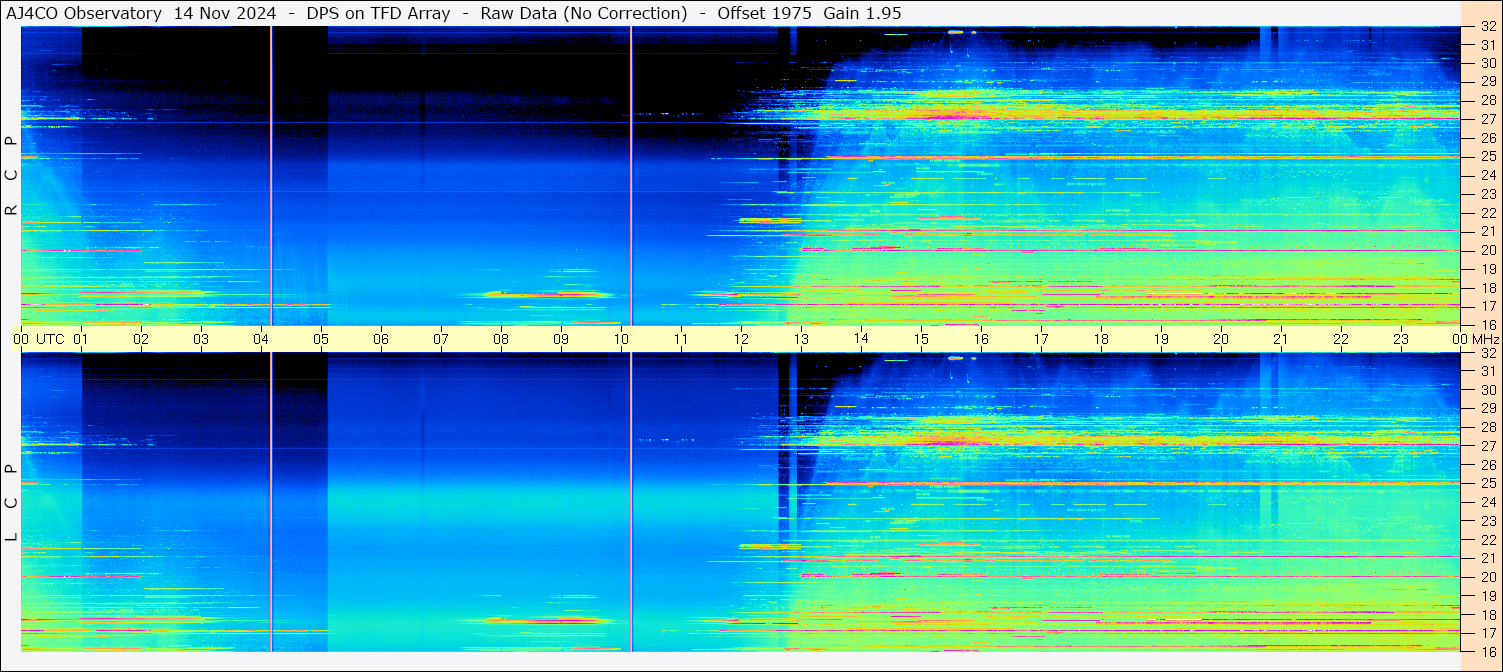The width and height of the screenshot is (1503, 672).
Task: Click the 13 hour label on the time axis
Action: tap(801, 339)
